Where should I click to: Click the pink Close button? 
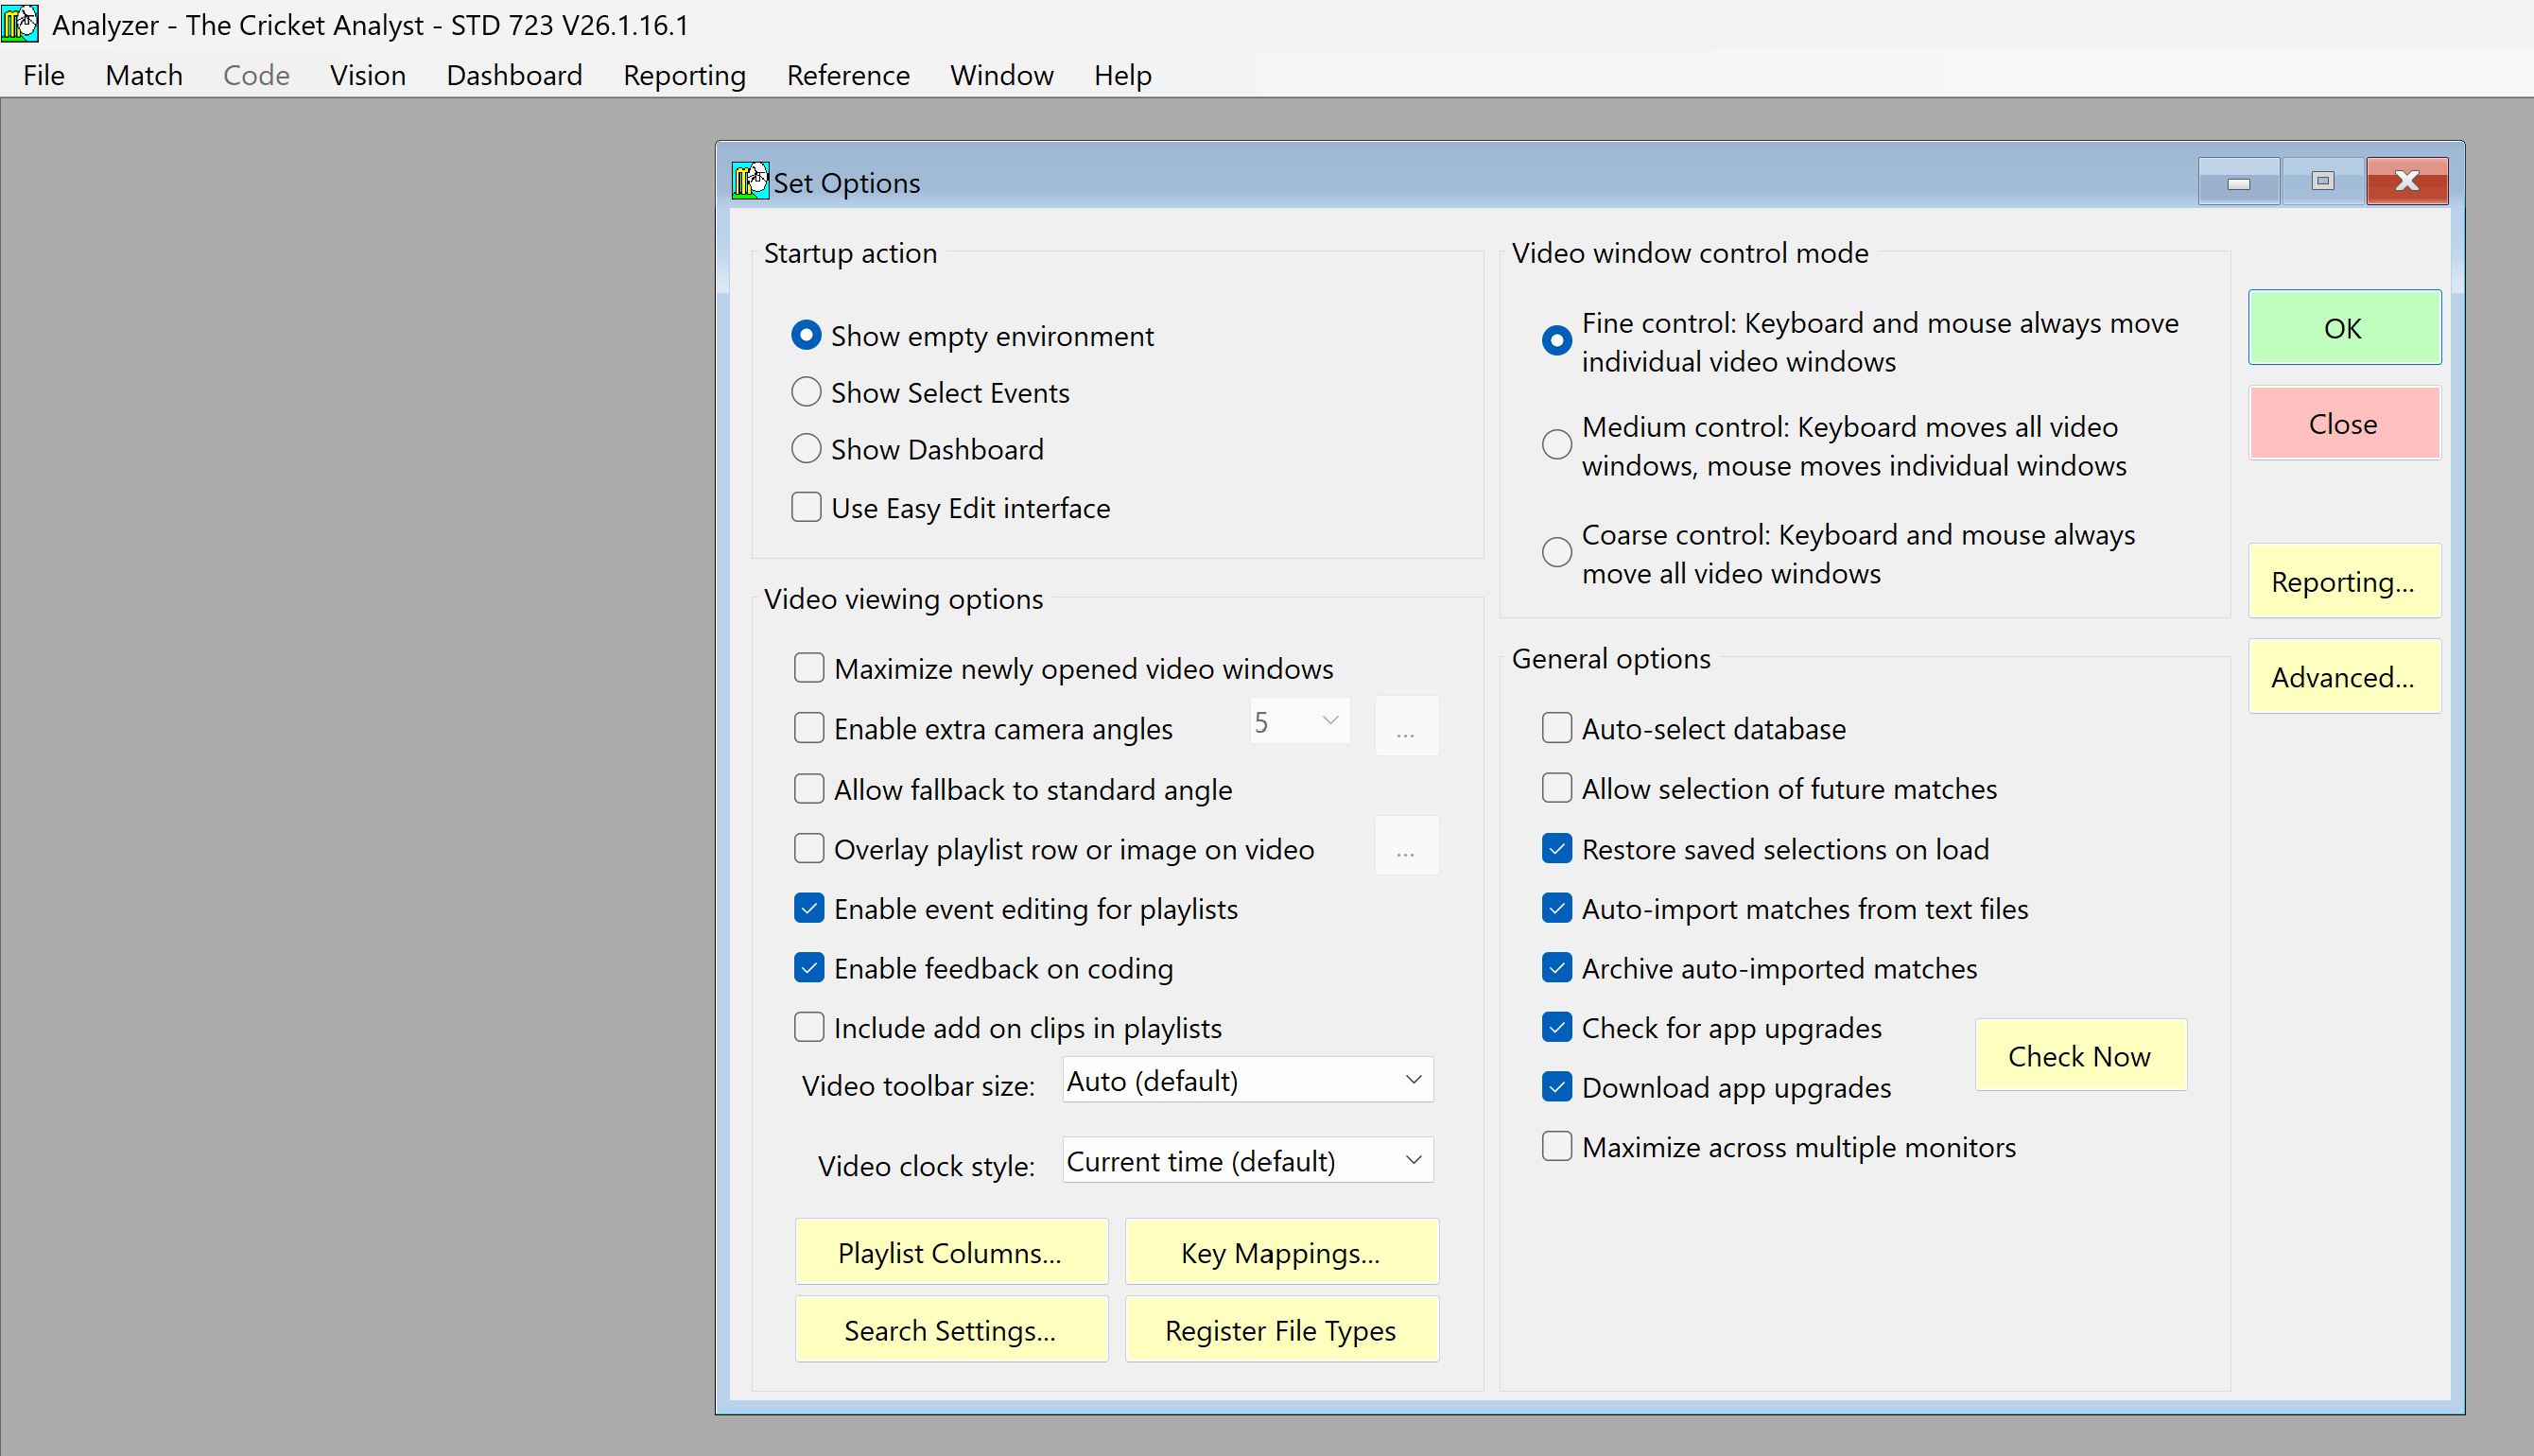pos(2344,423)
